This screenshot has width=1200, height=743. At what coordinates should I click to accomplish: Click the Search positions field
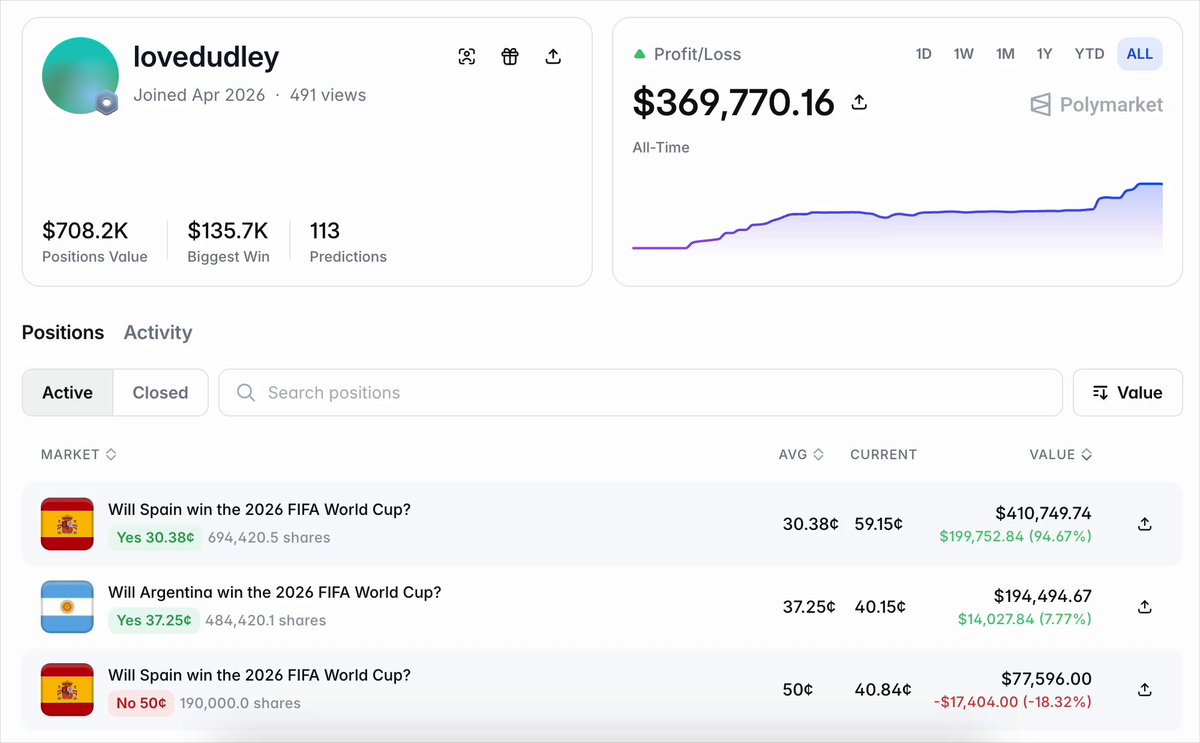[641, 393]
